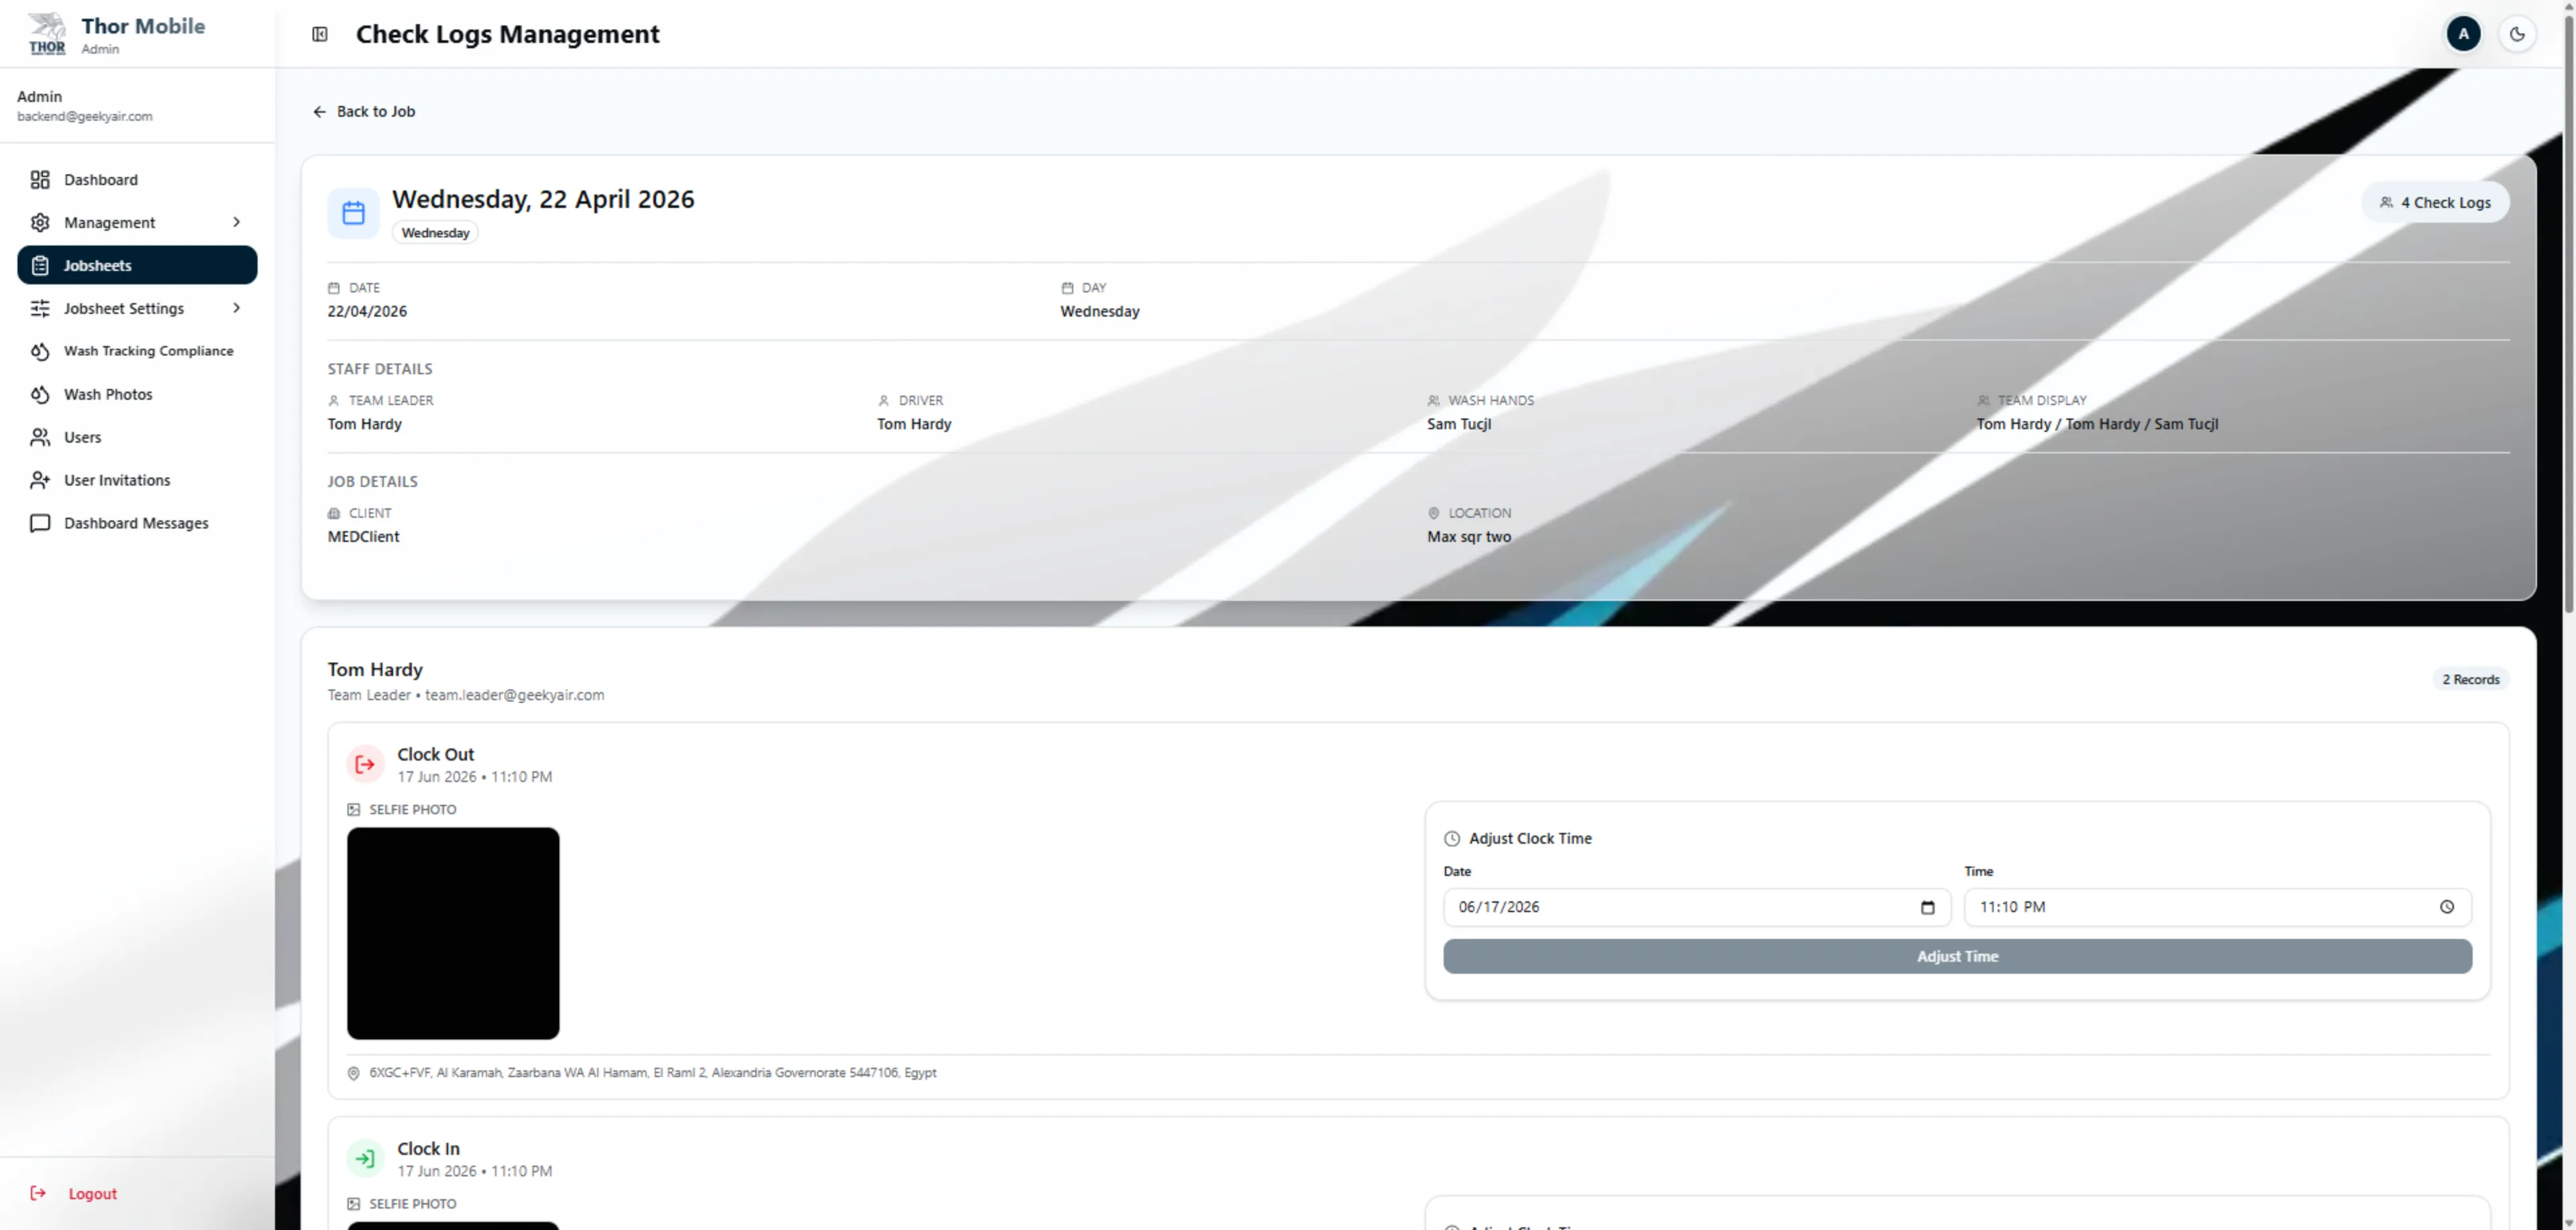Click the Clock In entry title

(429, 1148)
